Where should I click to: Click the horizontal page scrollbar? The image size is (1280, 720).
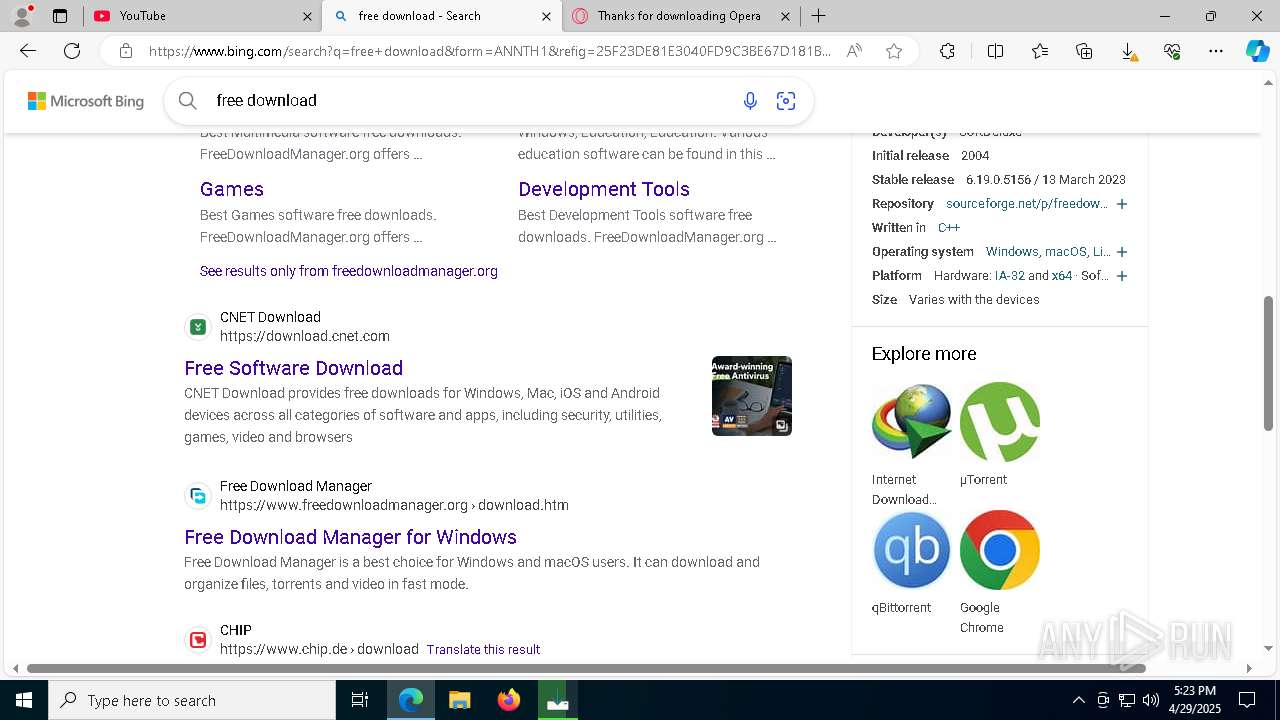pyautogui.click(x=586, y=668)
